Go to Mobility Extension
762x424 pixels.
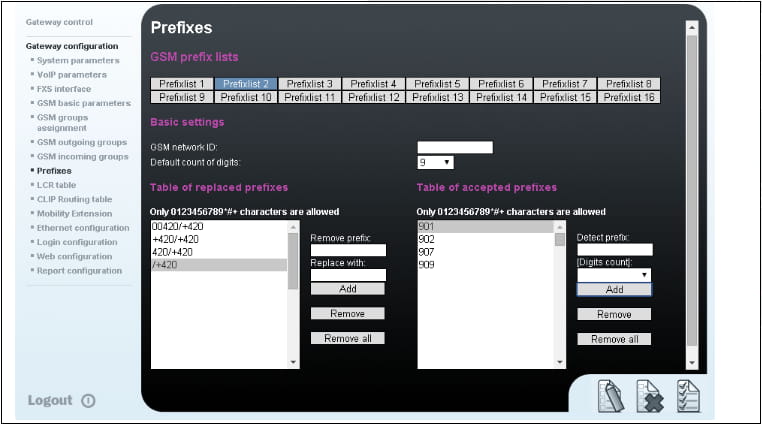(74, 213)
